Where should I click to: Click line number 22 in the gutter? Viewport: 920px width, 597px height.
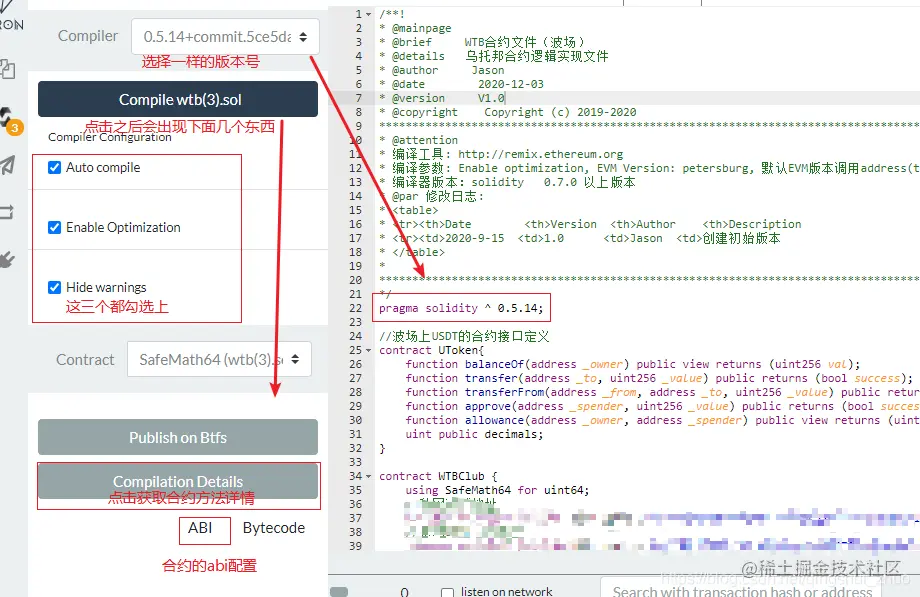(356, 308)
